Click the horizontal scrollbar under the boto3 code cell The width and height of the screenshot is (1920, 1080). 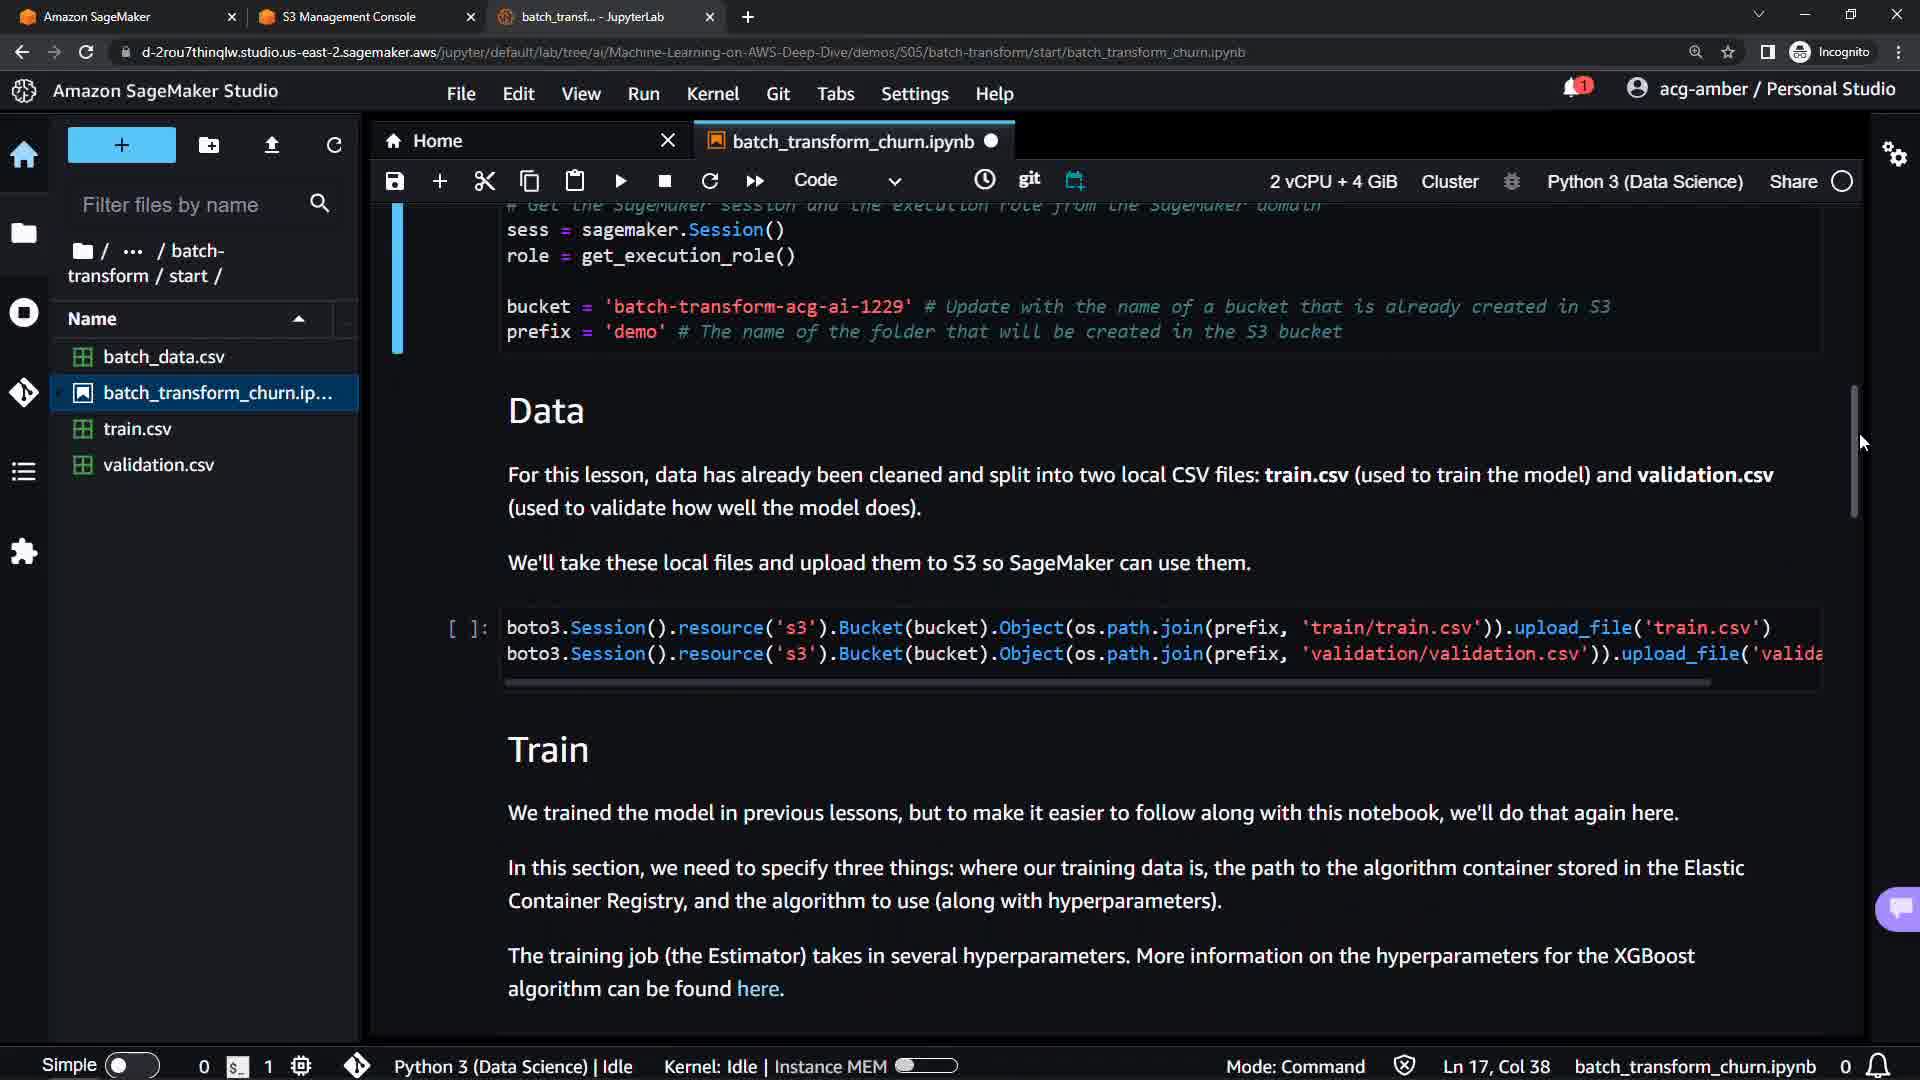1107,683
